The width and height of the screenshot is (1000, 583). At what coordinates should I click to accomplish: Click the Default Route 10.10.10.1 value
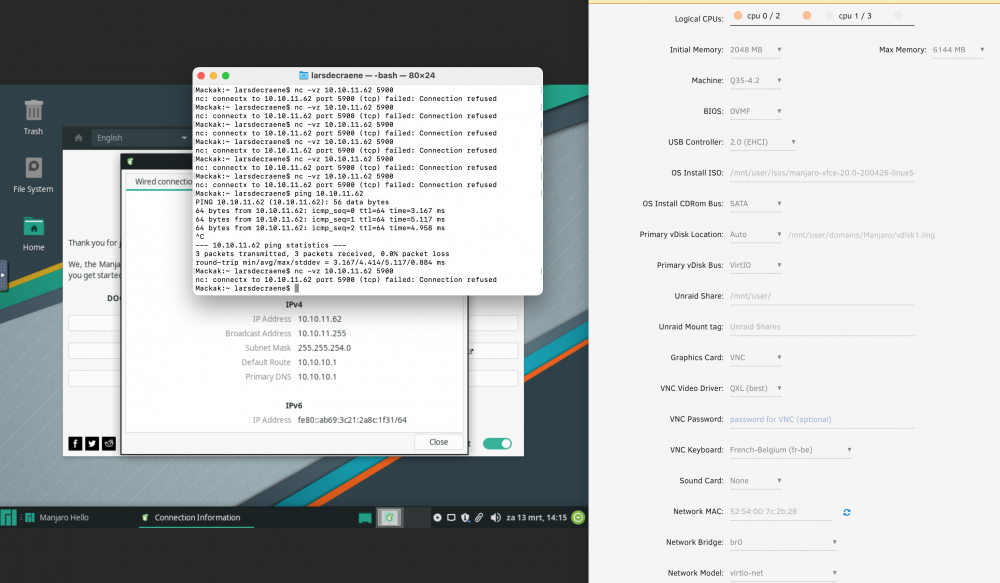pyautogui.click(x=317, y=362)
